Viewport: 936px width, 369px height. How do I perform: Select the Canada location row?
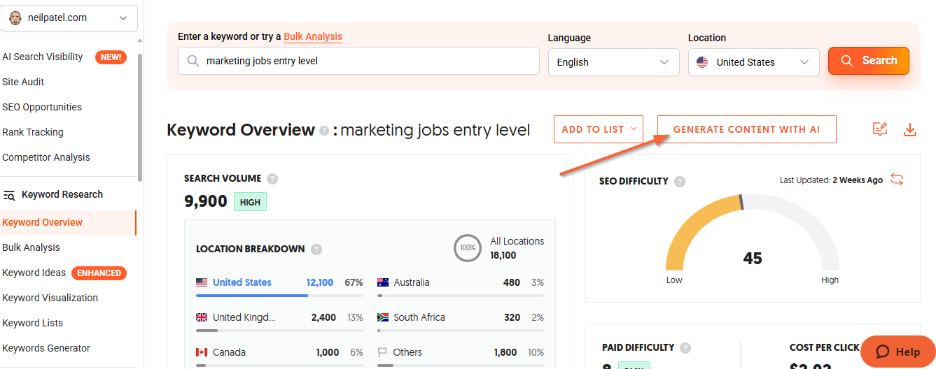click(279, 356)
